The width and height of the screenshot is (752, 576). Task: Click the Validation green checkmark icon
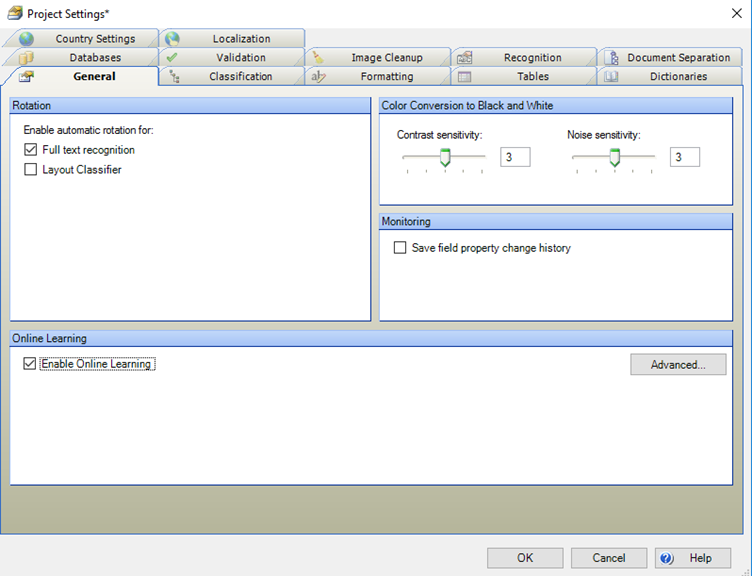pos(172,58)
